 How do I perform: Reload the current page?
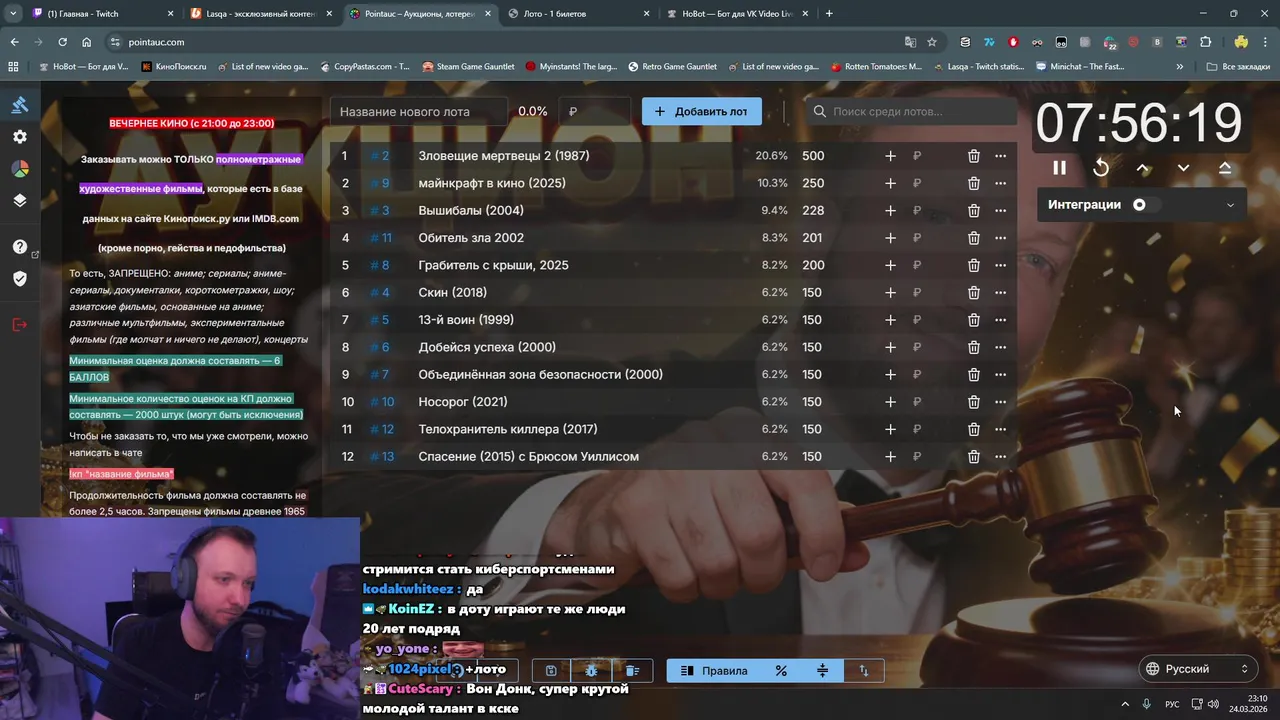tap(62, 42)
